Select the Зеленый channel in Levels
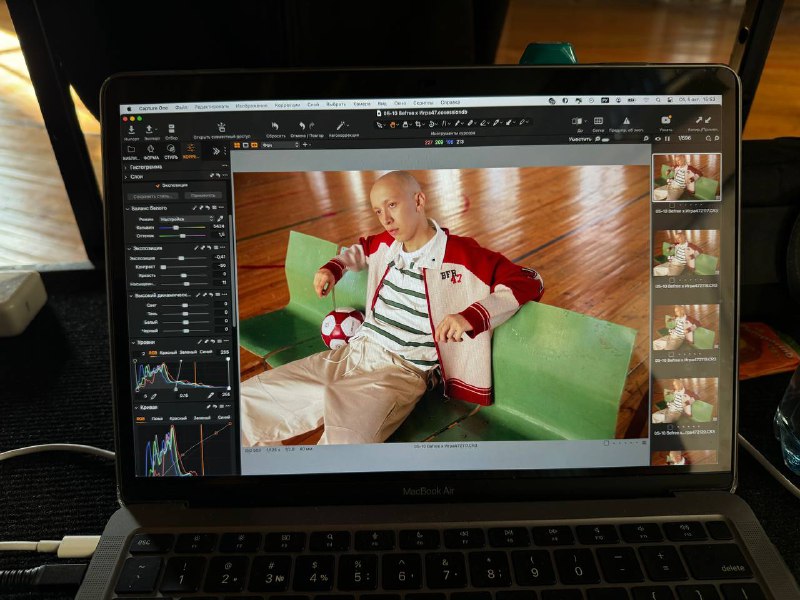 coord(188,352)
